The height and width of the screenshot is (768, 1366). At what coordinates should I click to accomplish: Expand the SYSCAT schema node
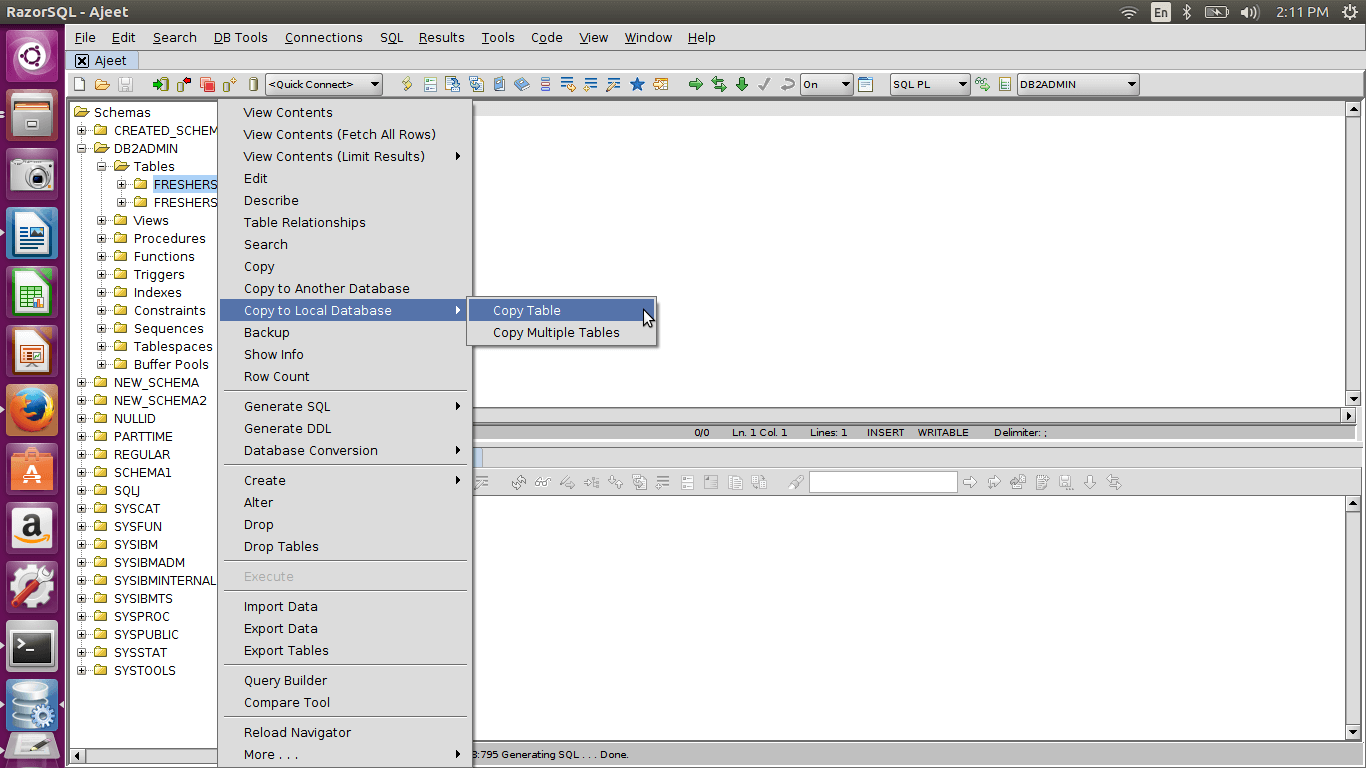point(82,508)
